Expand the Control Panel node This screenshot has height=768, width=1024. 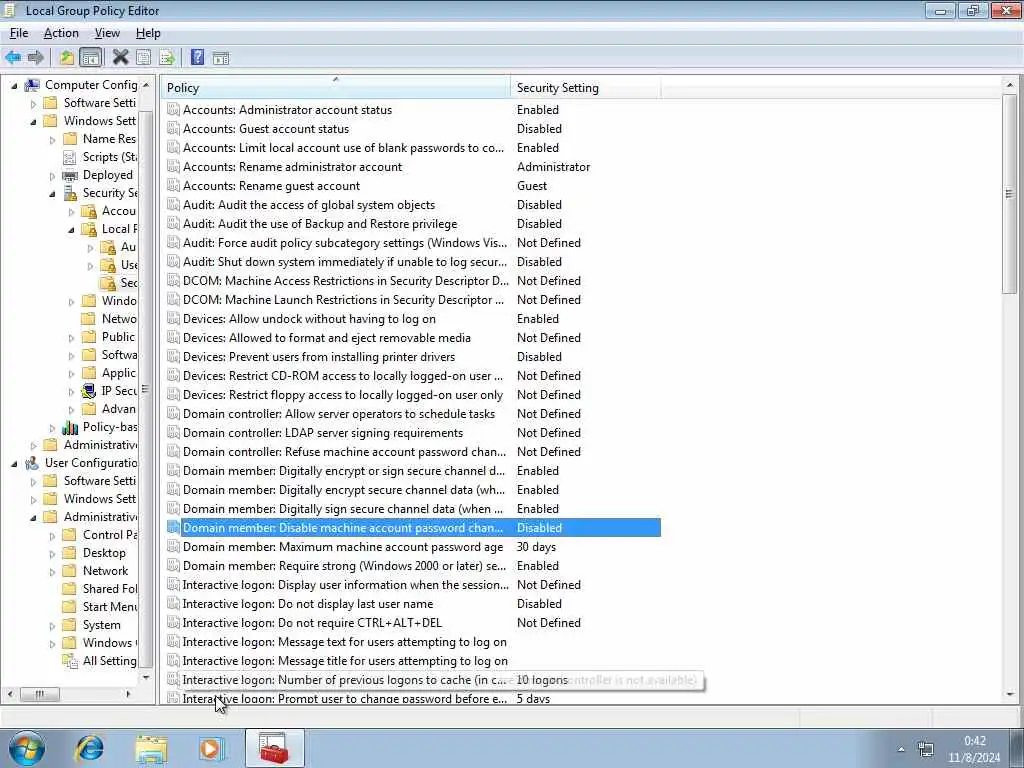[52, 536]
